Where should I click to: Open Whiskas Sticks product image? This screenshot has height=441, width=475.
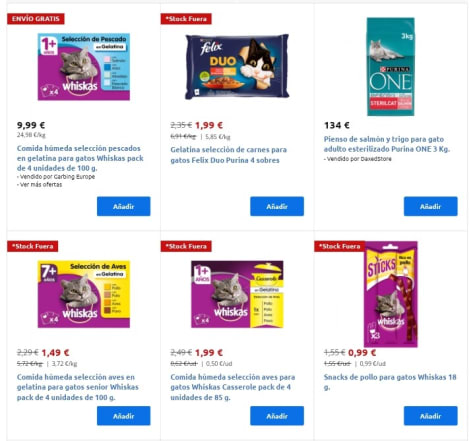click(x=391, y=294)
